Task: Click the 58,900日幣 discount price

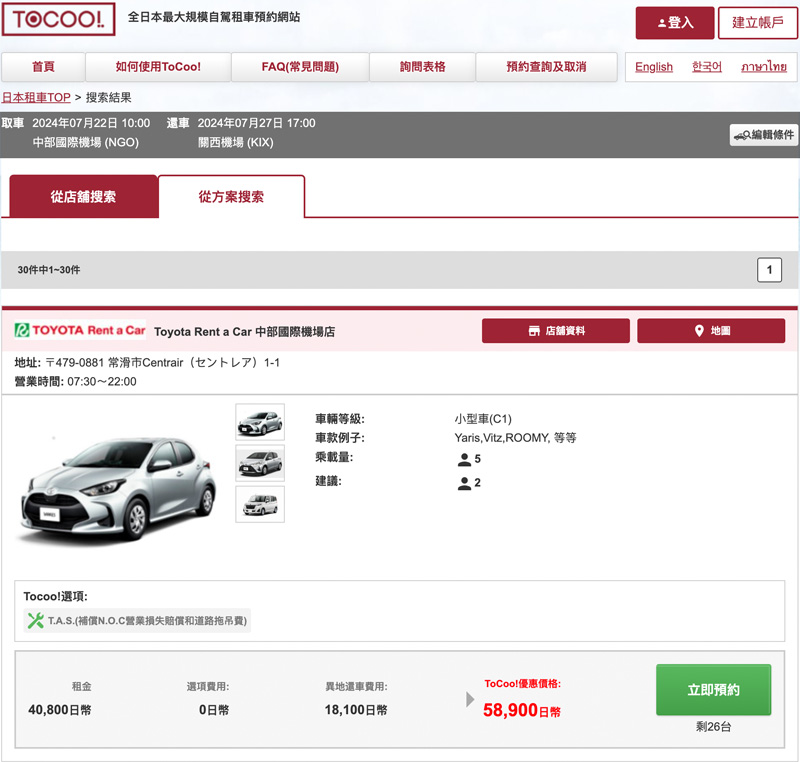Action: (x=521, y=710)
